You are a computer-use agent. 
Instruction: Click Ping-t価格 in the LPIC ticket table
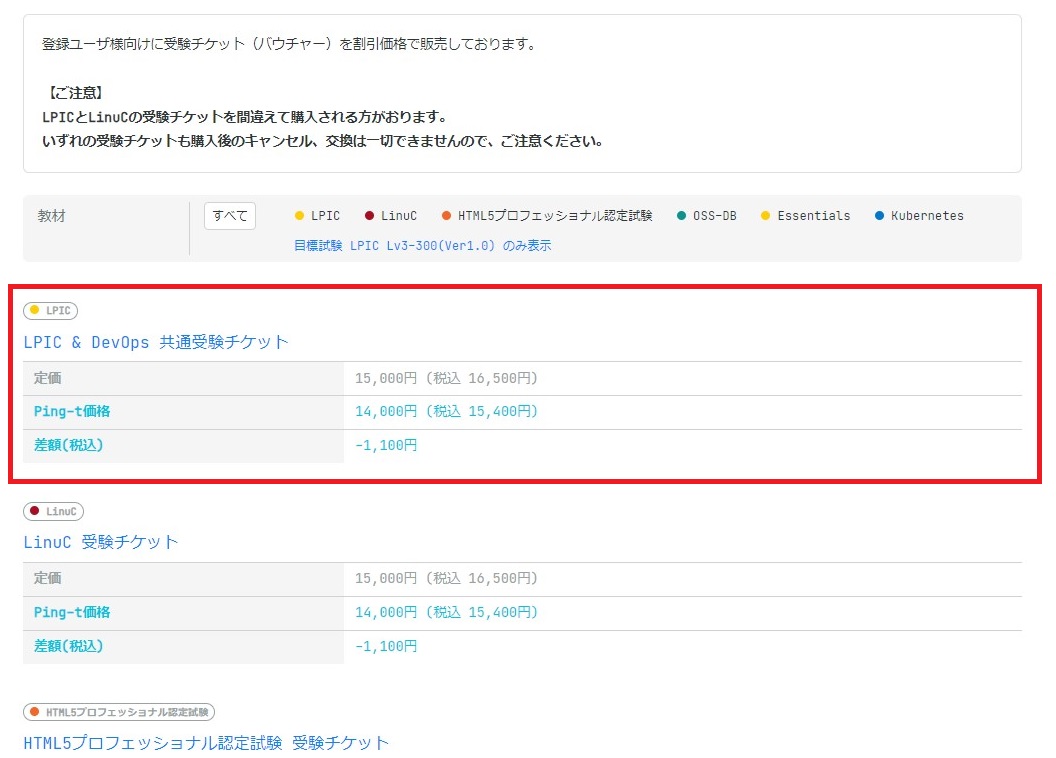(72, 412)
